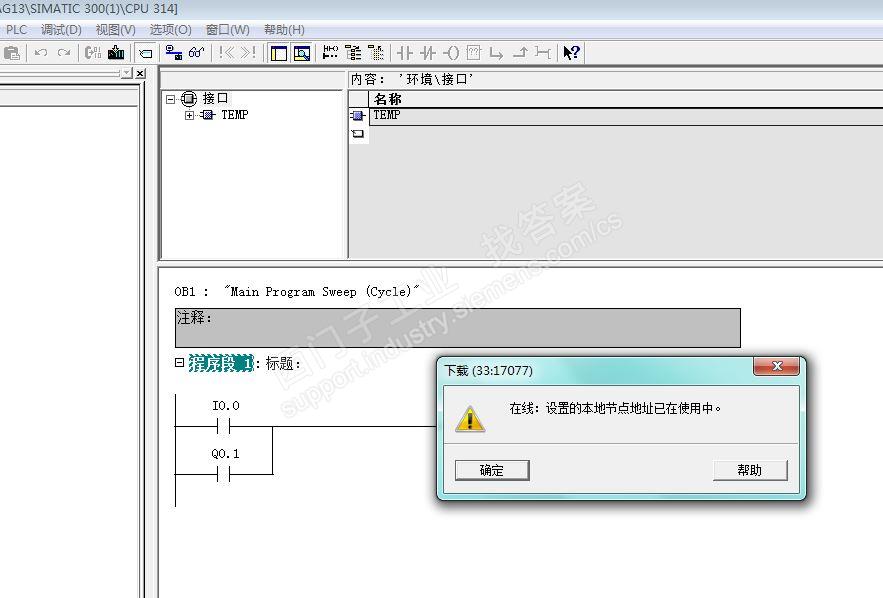Click the warning icon in dialog
Viewport: 883px width, 598px height.
[x=470, y=420]
